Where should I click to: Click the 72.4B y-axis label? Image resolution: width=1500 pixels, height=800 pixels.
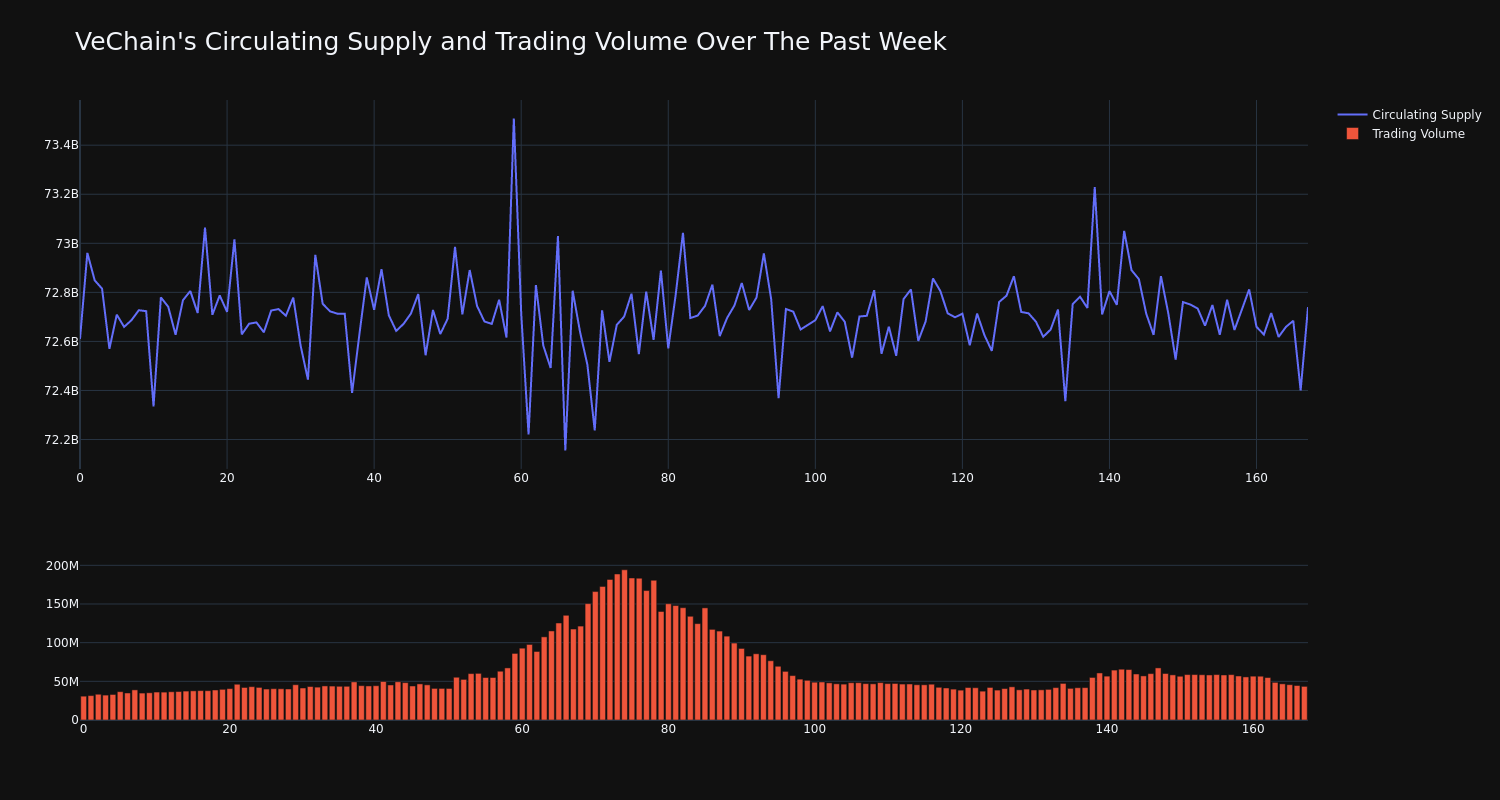(61, 390)
